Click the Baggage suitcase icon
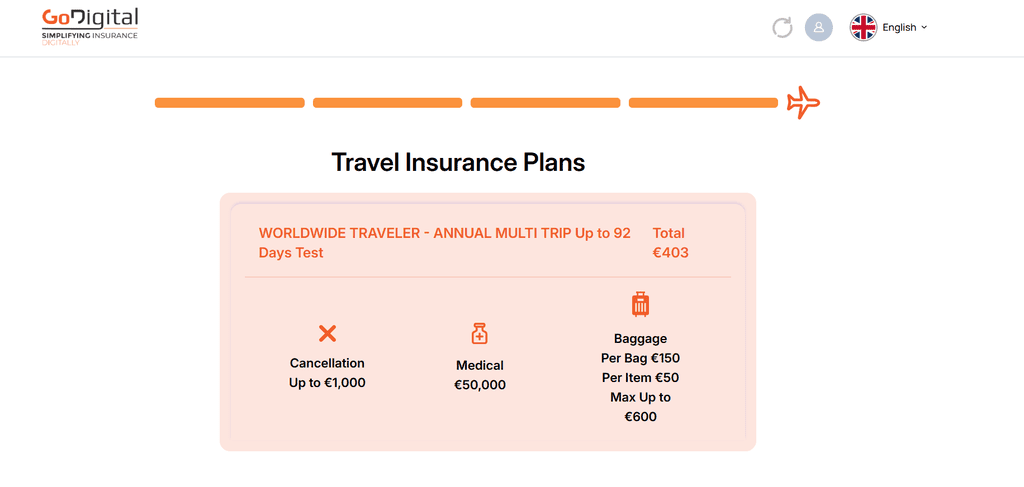The height and width of the screenshot is (487, 1024). [640, 305]
